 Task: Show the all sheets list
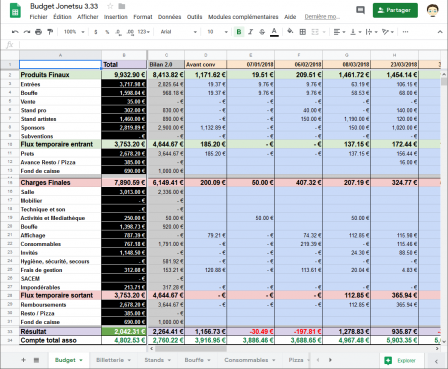pyautogui.click(x=36, y=360)
